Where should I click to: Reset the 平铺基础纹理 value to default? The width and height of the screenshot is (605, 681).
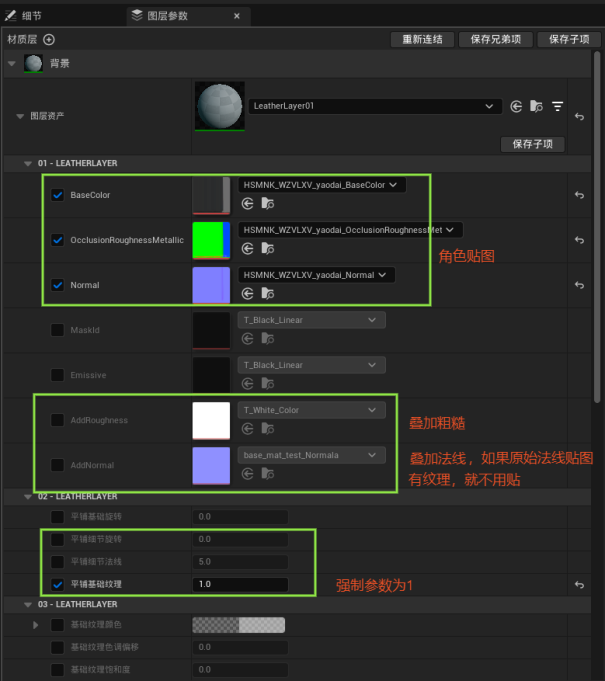580,584
